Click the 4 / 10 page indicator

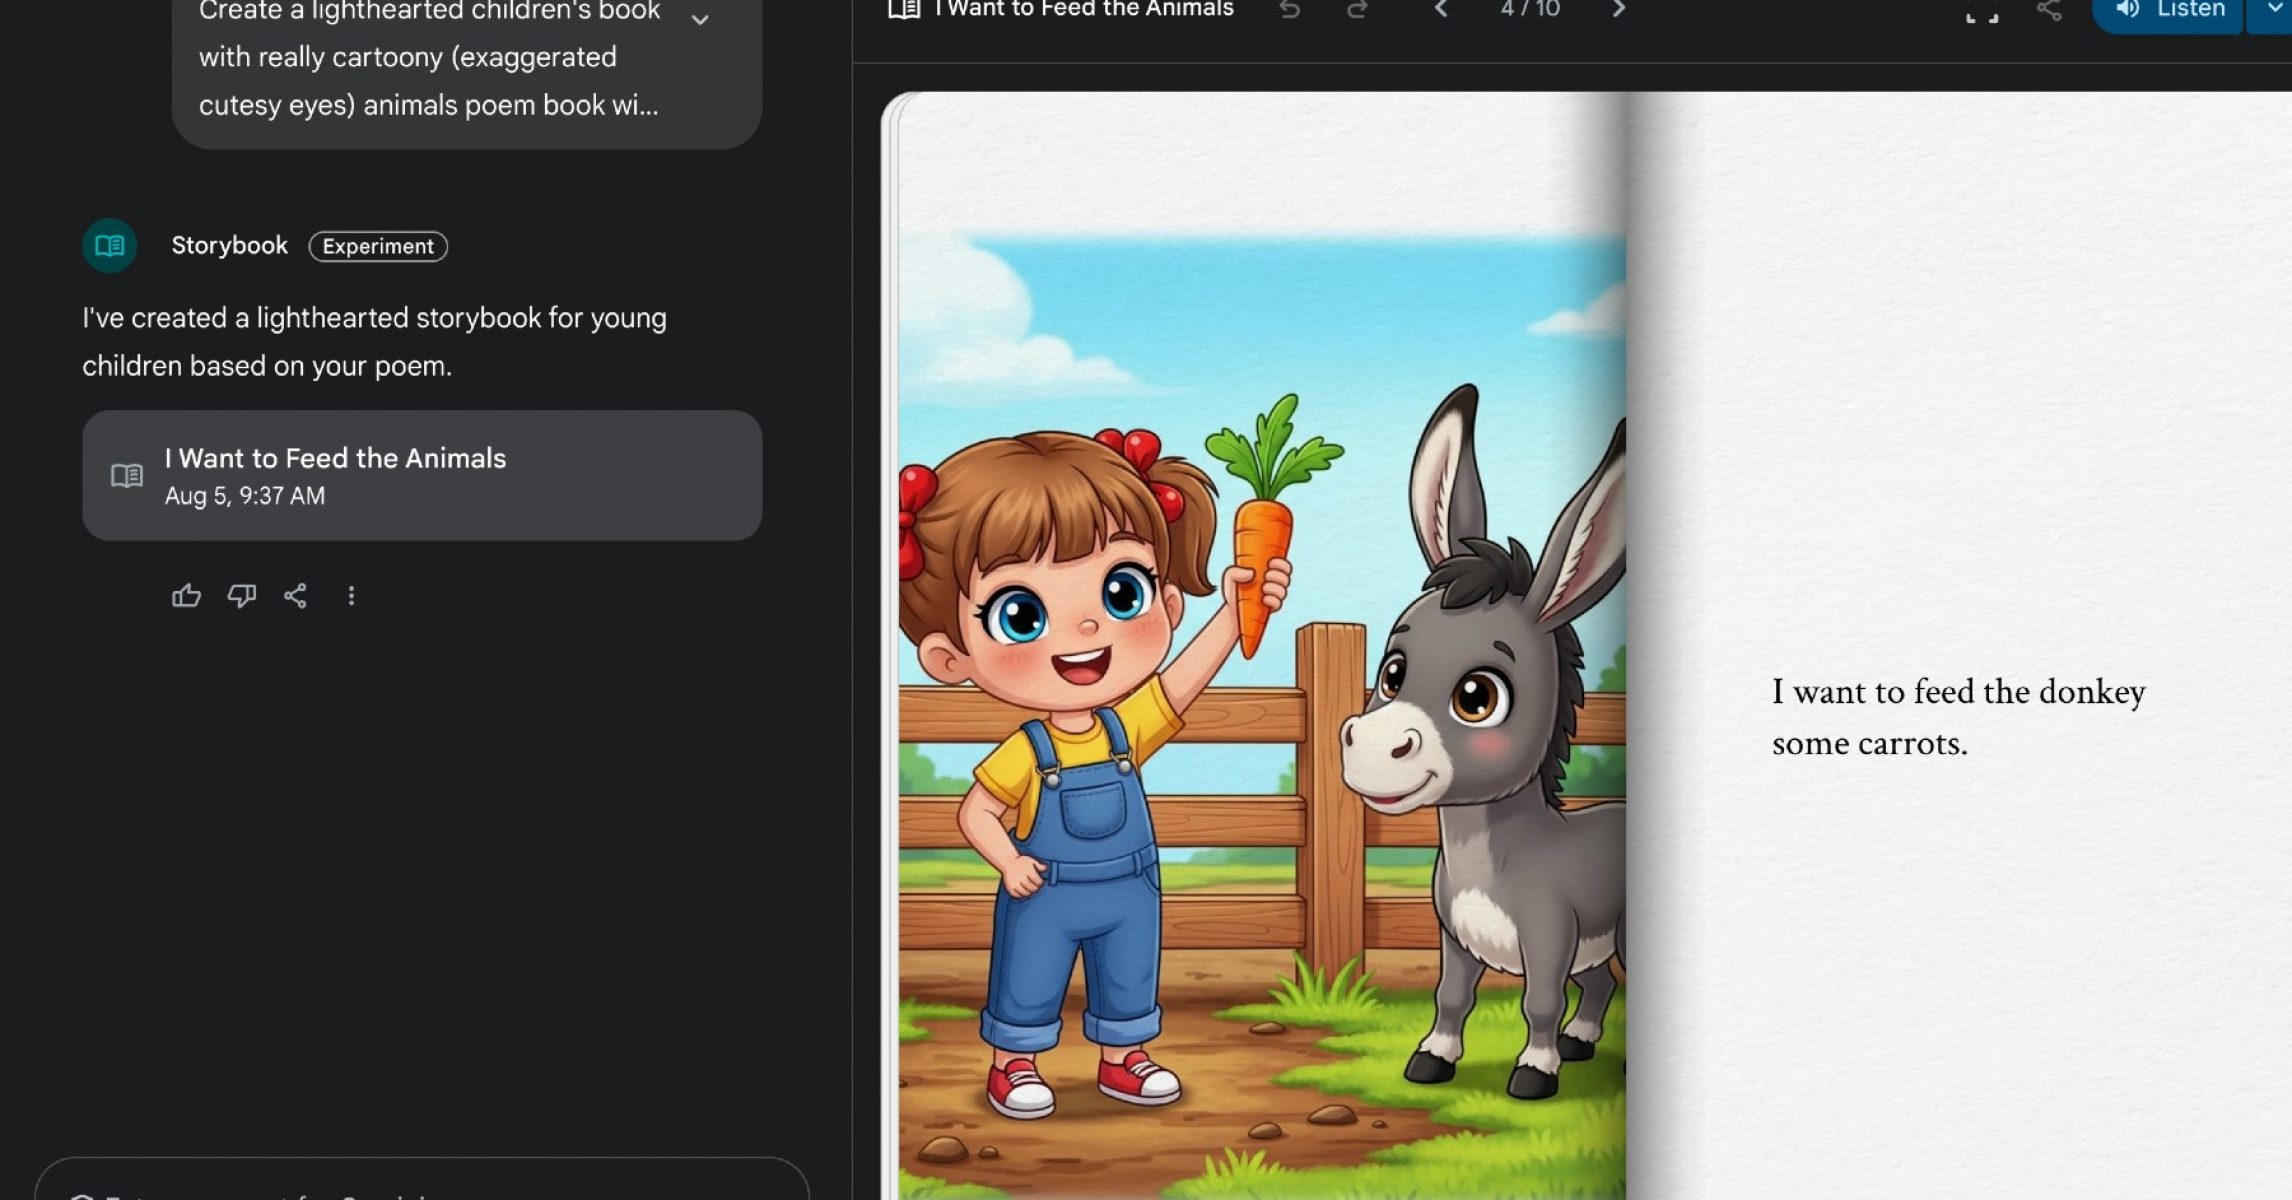1530,10
